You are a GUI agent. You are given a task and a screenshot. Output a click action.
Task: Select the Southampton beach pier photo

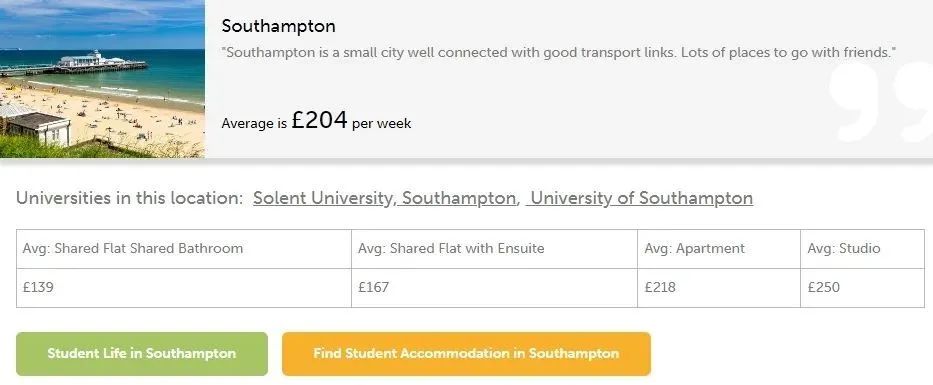(x=102, y=79)
